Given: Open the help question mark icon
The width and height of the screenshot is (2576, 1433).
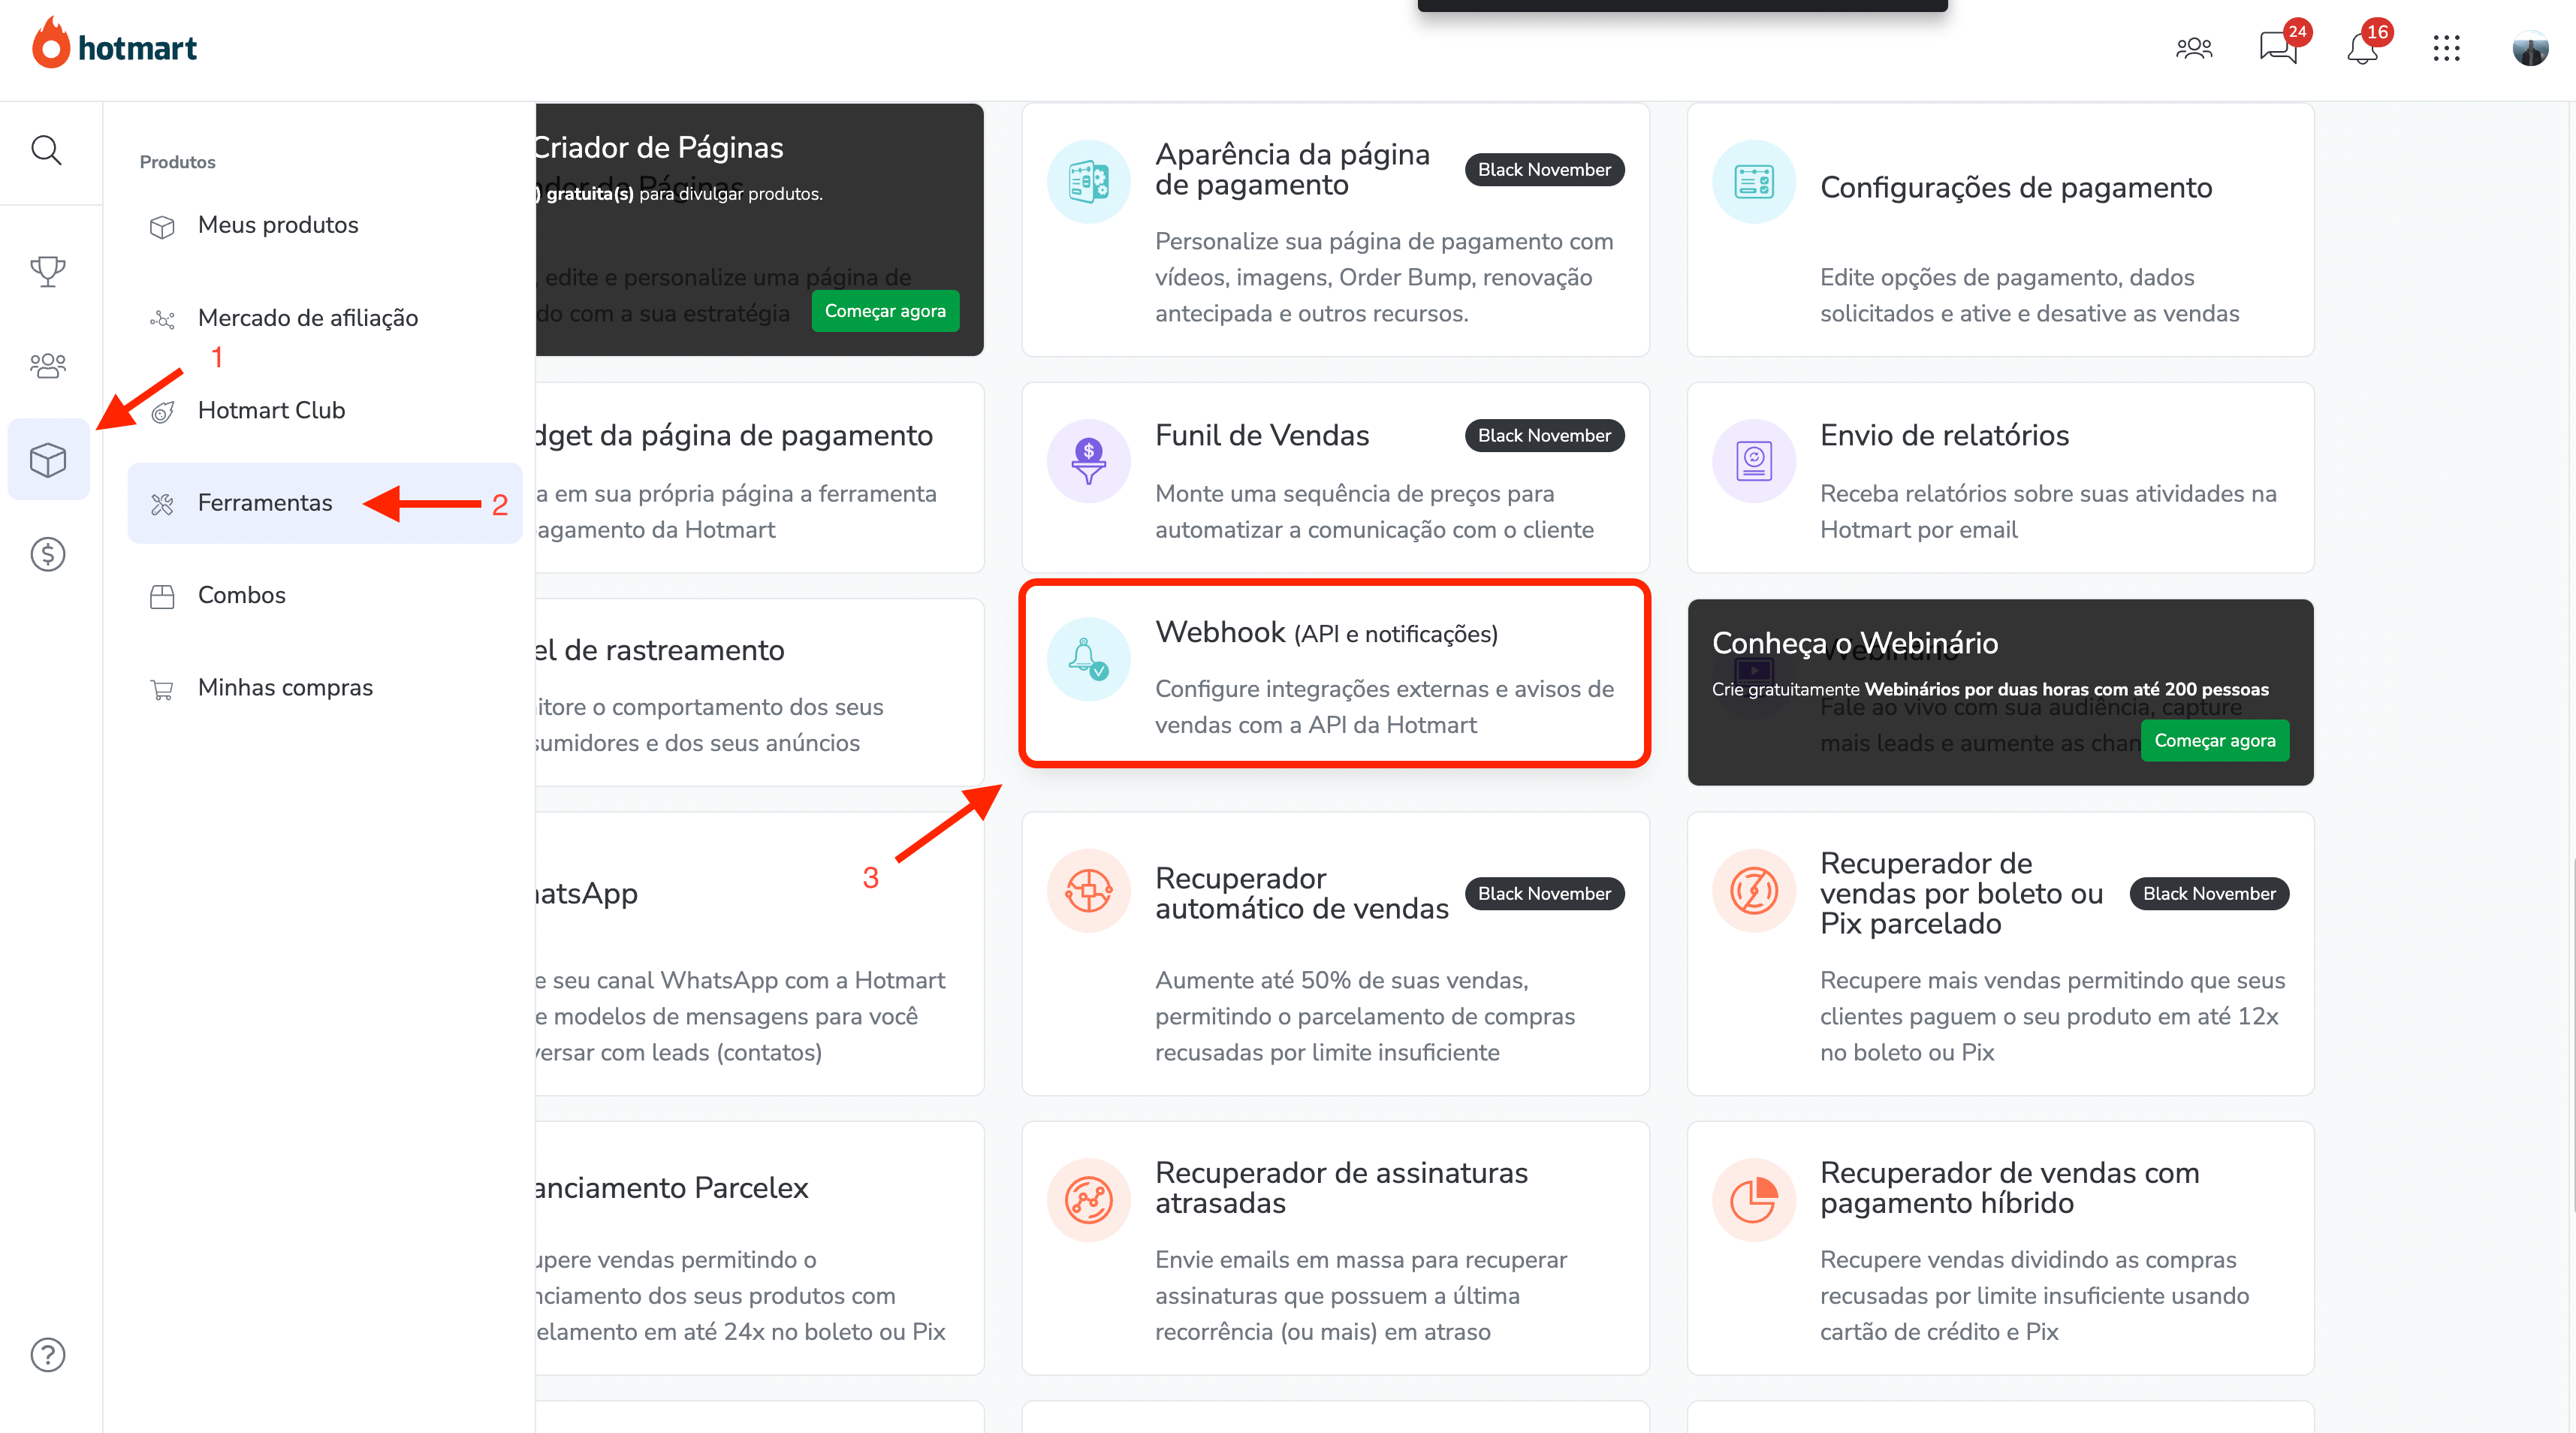Looking at the screenshot, I should (x=47, y=1355).
